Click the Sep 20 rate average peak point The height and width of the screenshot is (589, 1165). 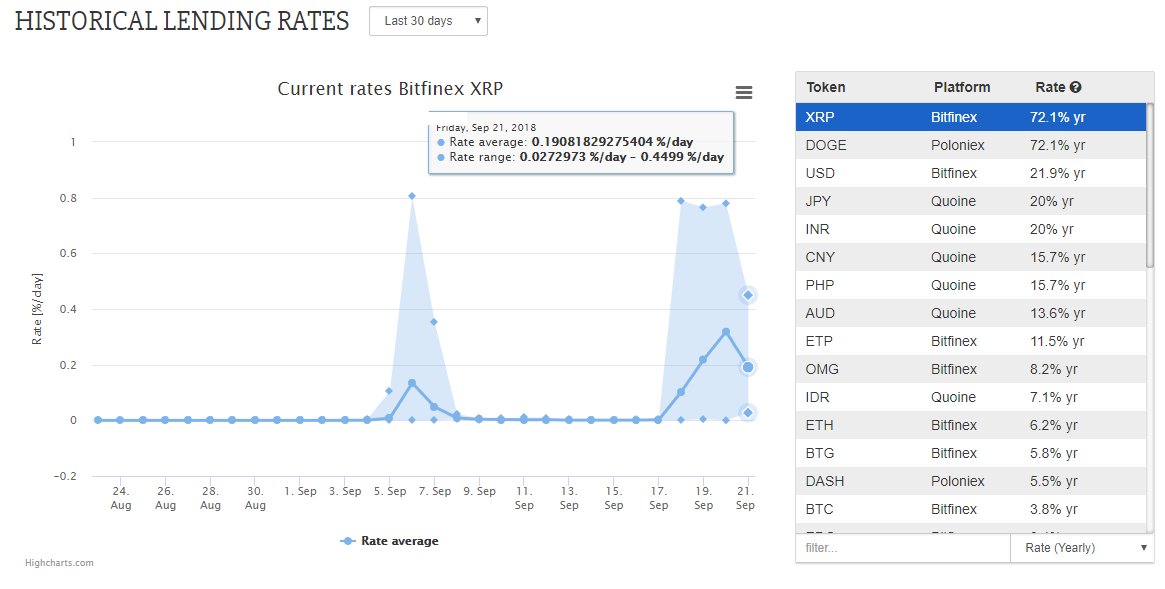[x=726, y=332]
